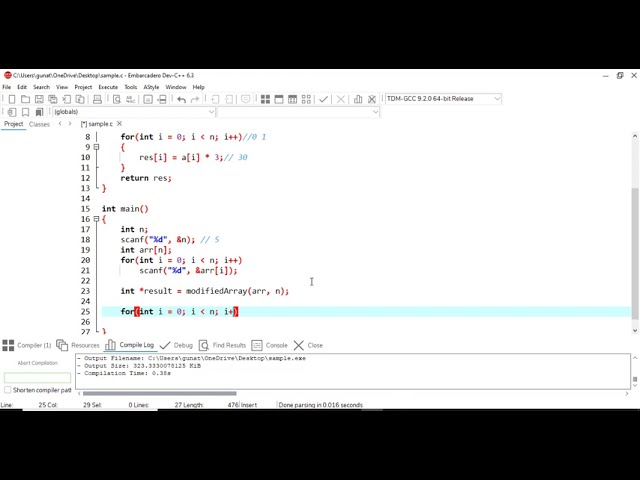Screen dimensions: 640x480
Task: Switch to the Classes side tab
Action: coord(39,124)
